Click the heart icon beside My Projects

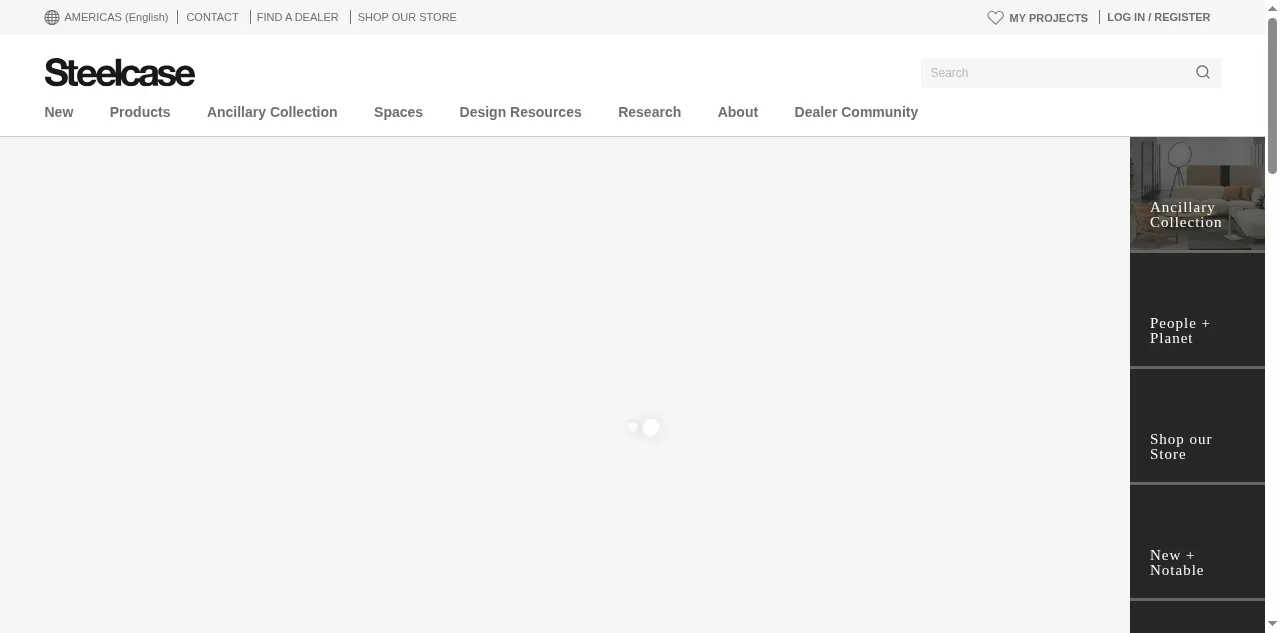pyautogui.click(x=995, y=18)
